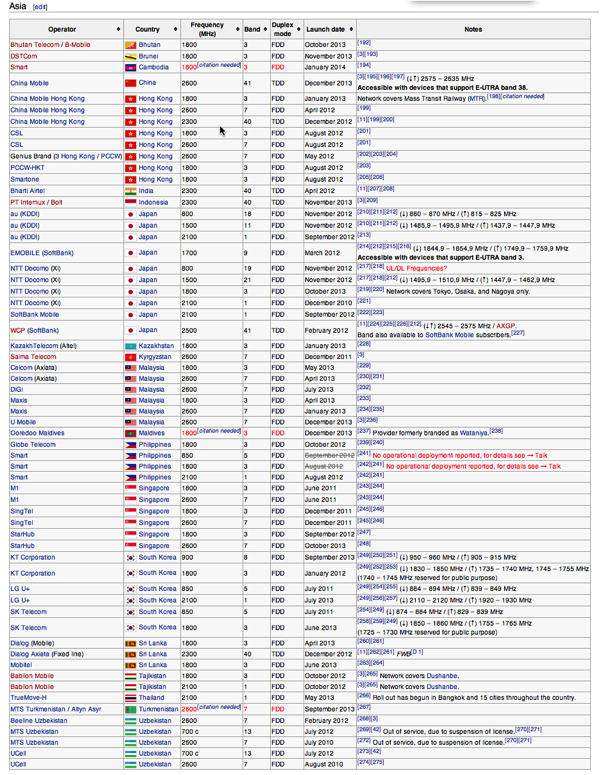Screen dimensions: 600x775
Task: Click the Thailand flag icon
Action: (x=130, y=698)
